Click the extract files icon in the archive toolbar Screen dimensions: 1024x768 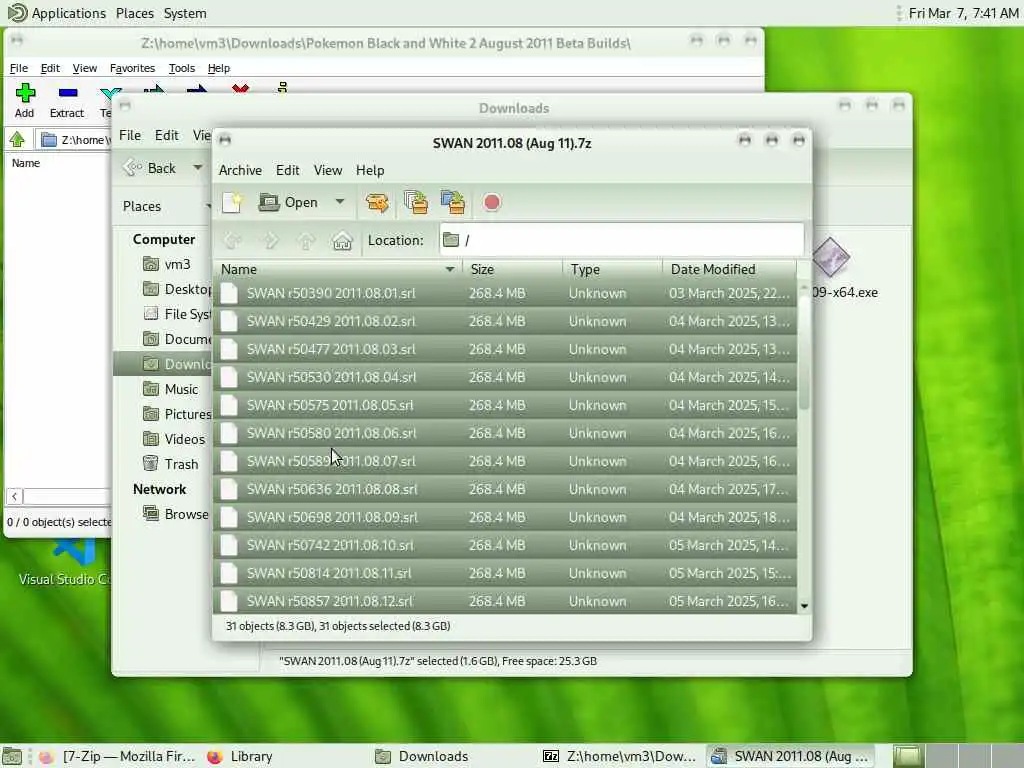click(x=377, y=202)
